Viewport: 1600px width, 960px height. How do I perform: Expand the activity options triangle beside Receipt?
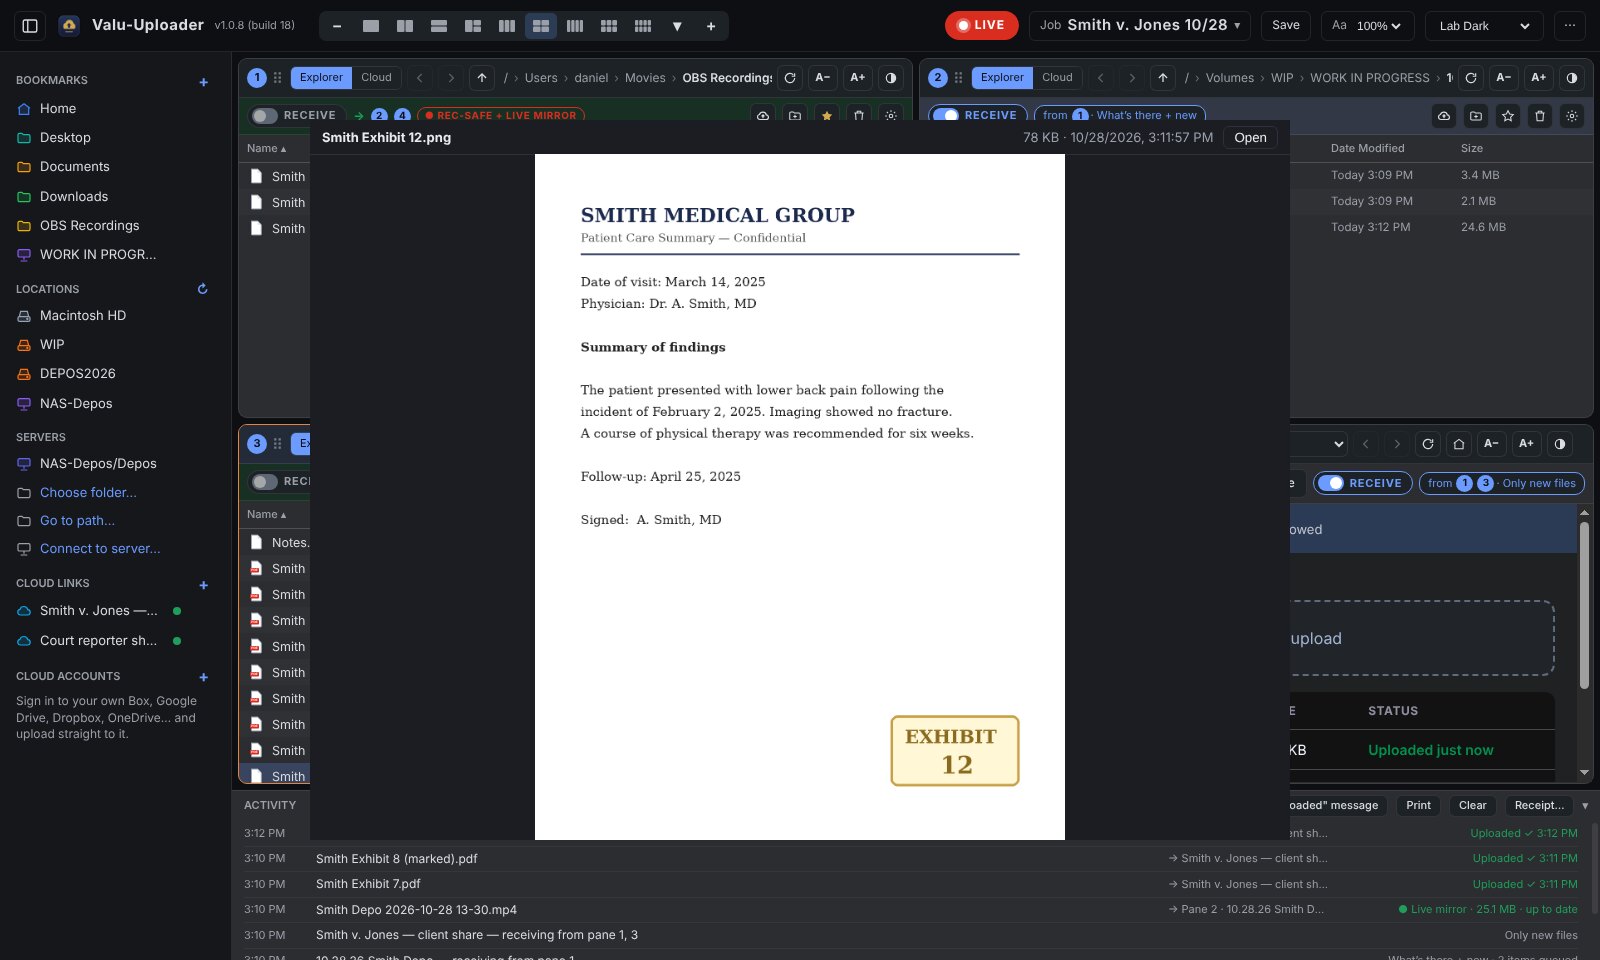(1585, 806)
